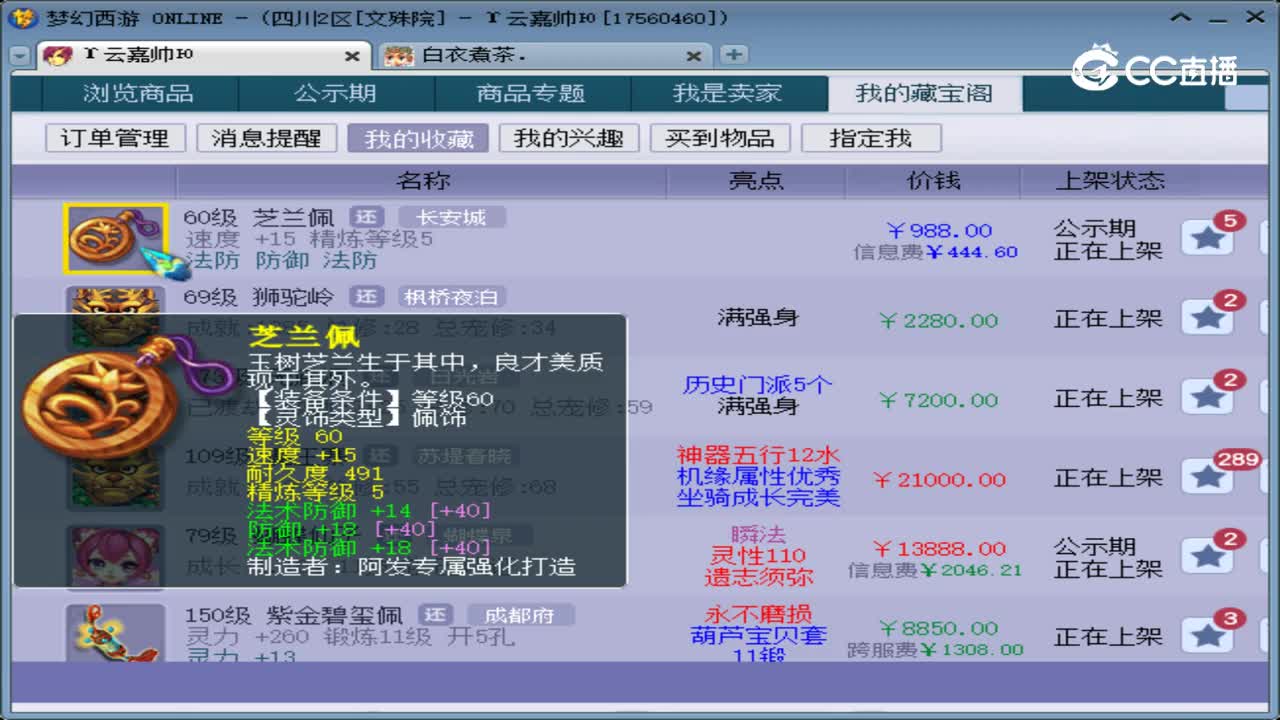Viewport: 1280px width, 720px height.
Task: Click the 长安城 server tag
Action: 452,217
